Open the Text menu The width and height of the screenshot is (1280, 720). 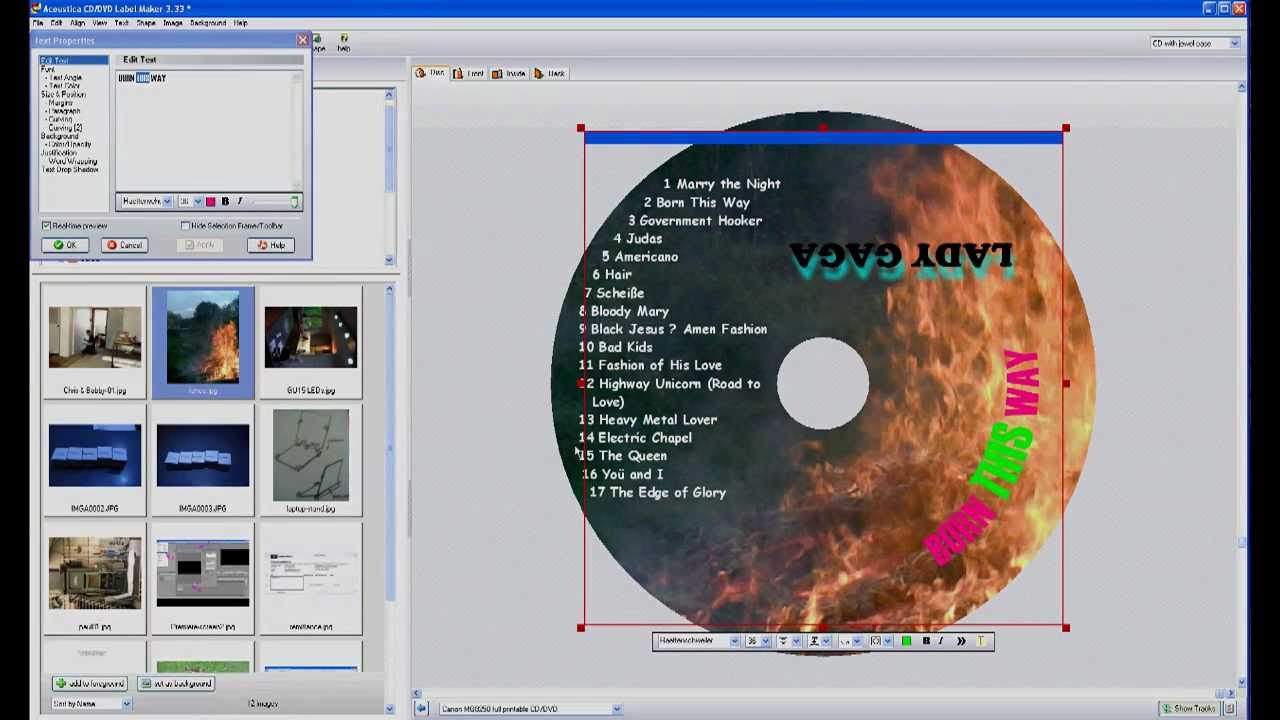(122, 22)
